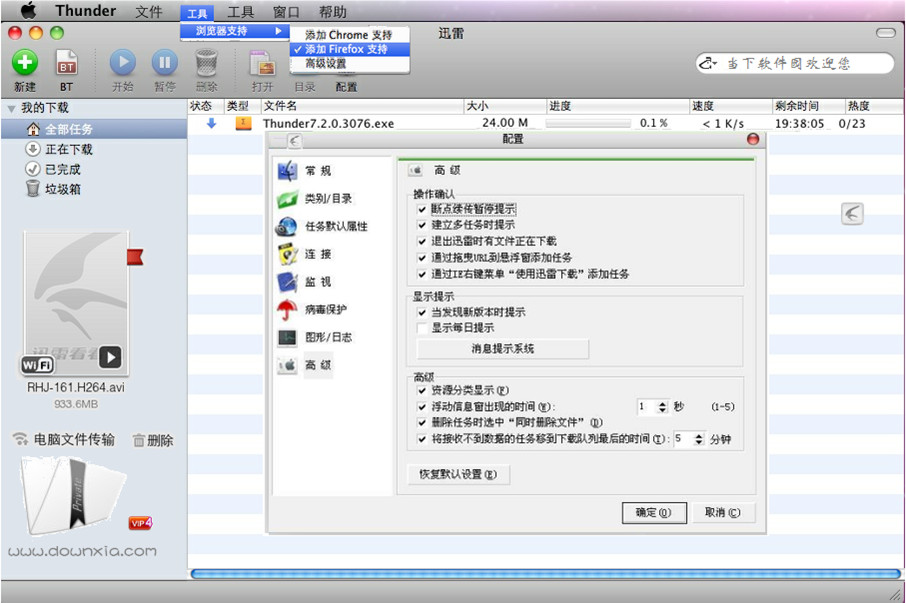Click the Open file toolbar icon
The width and height of the screenshot is (906, 603).
(x=262, y=64)
